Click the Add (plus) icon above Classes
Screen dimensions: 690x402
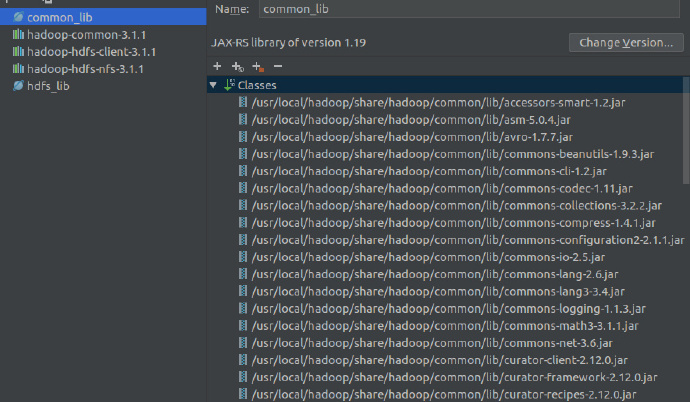217,66
